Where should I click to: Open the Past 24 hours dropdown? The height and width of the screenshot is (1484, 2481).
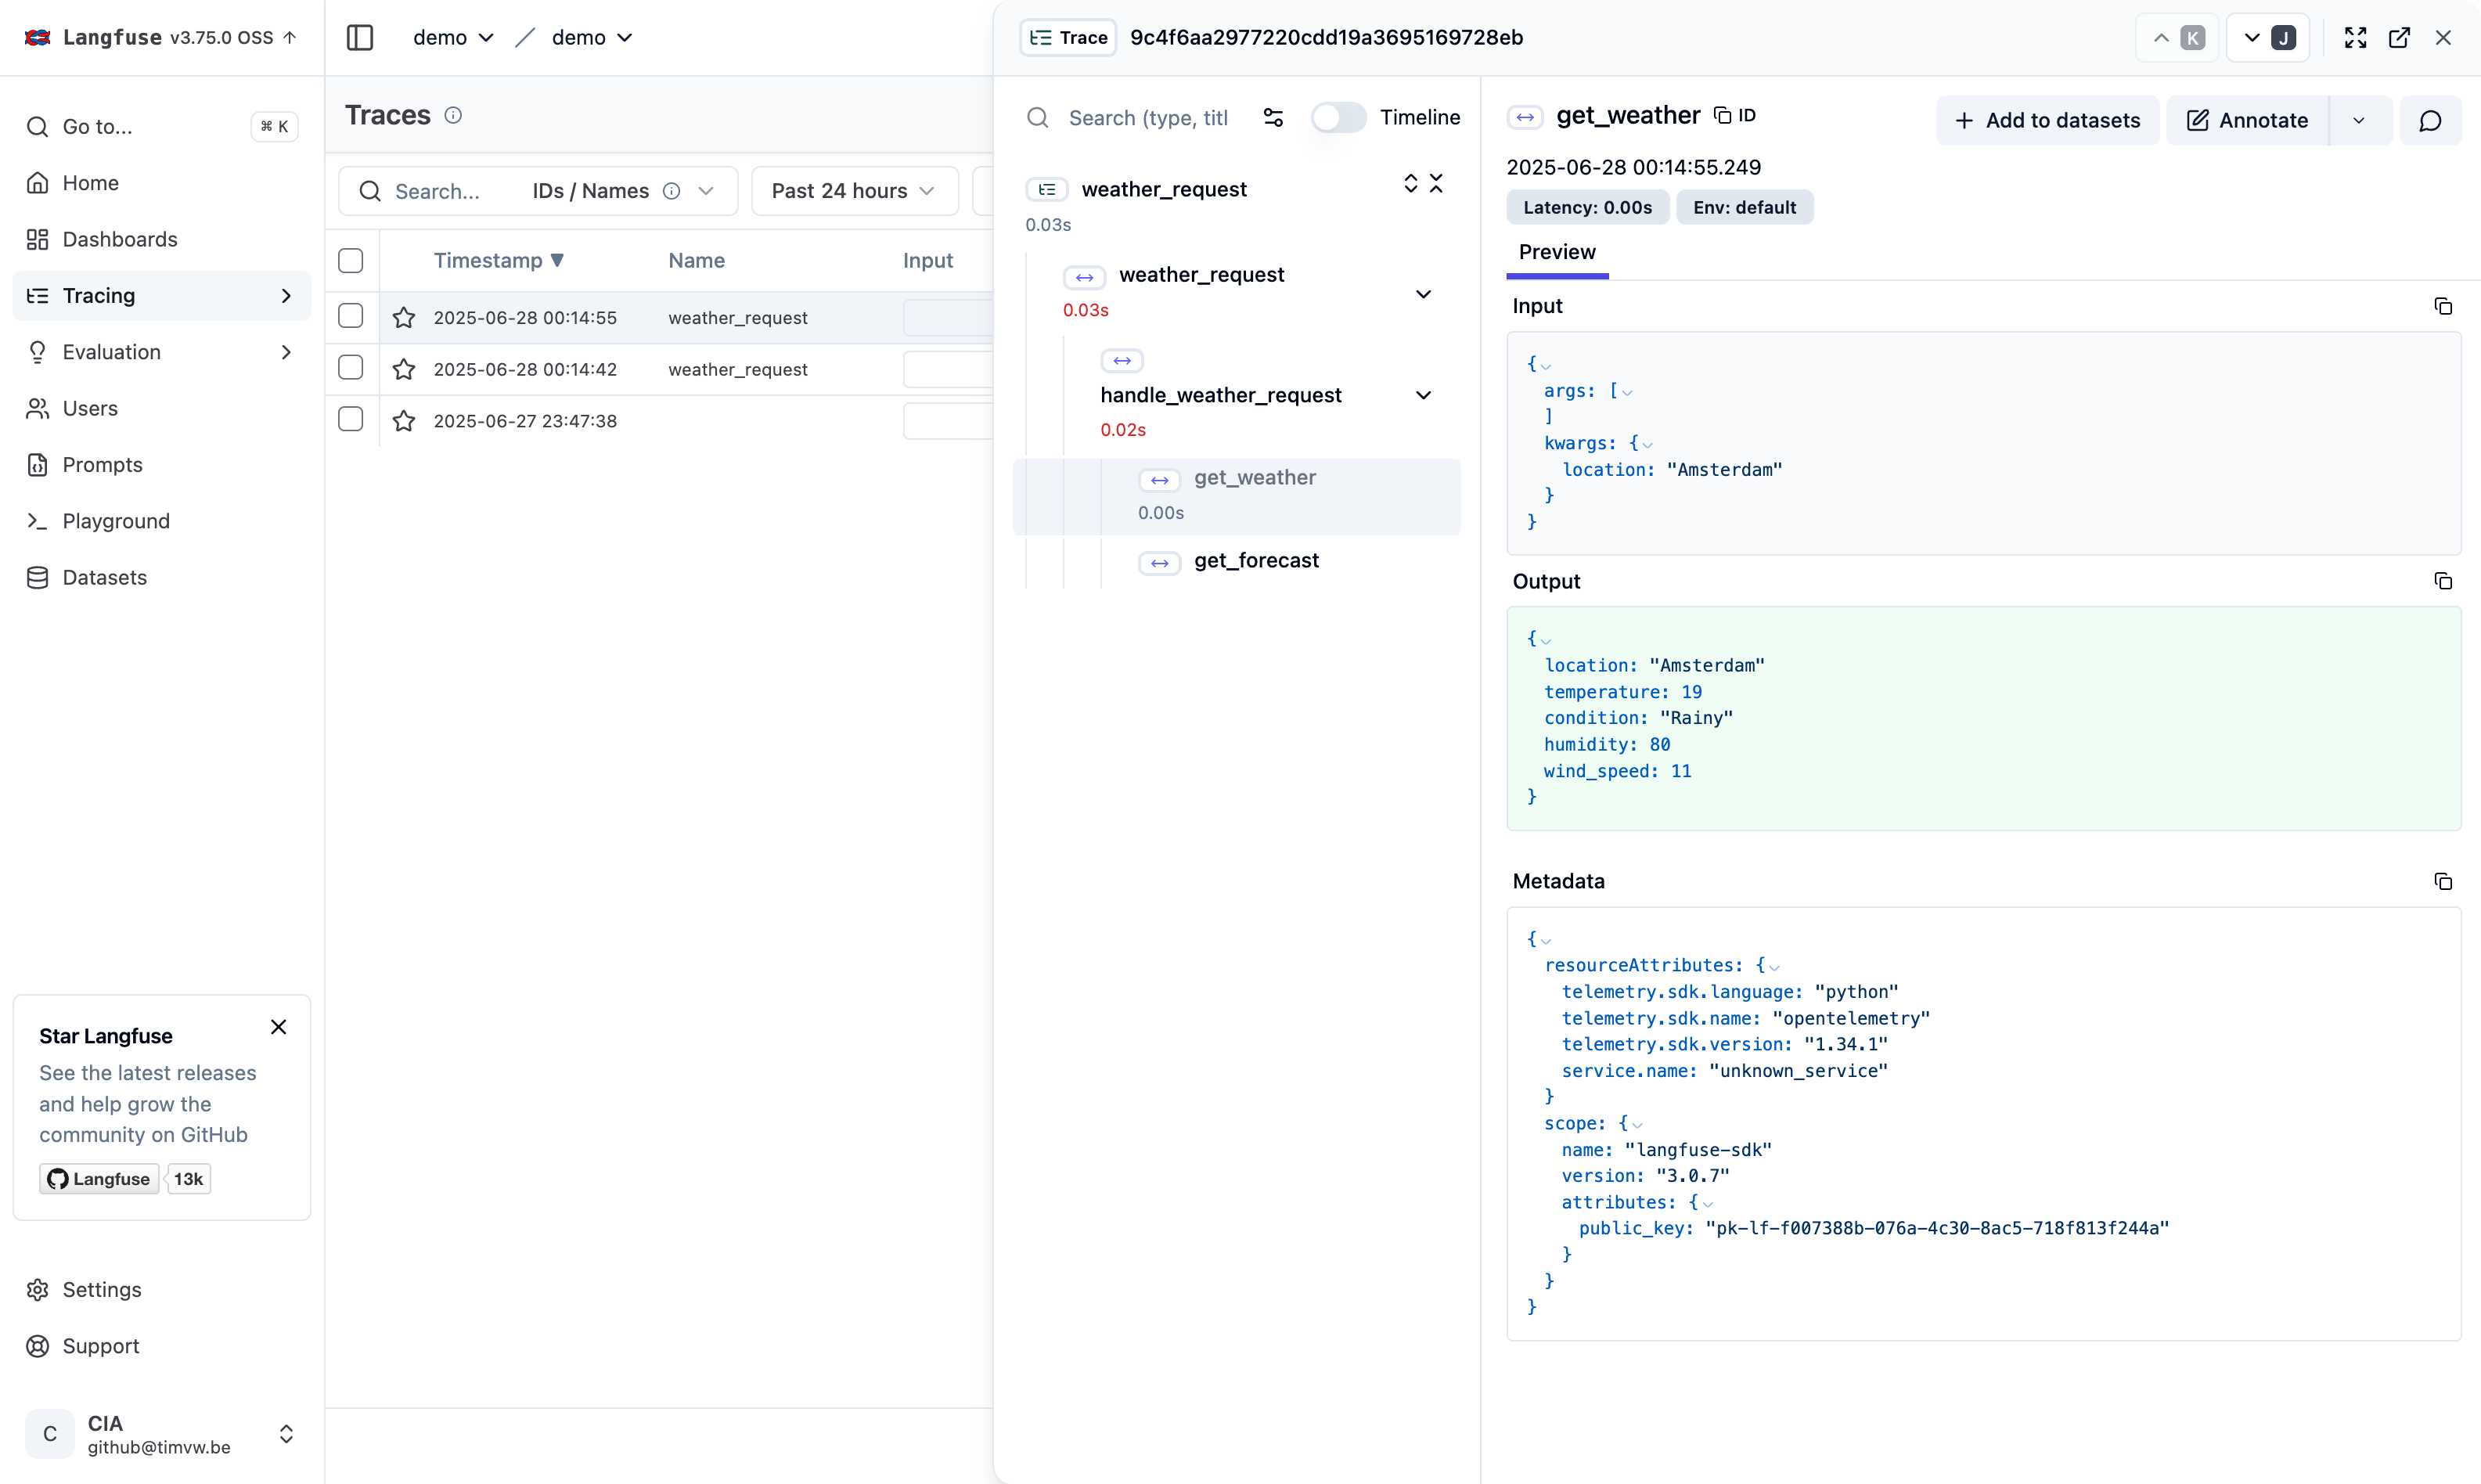pyautogui.click(x=854, y=191)
